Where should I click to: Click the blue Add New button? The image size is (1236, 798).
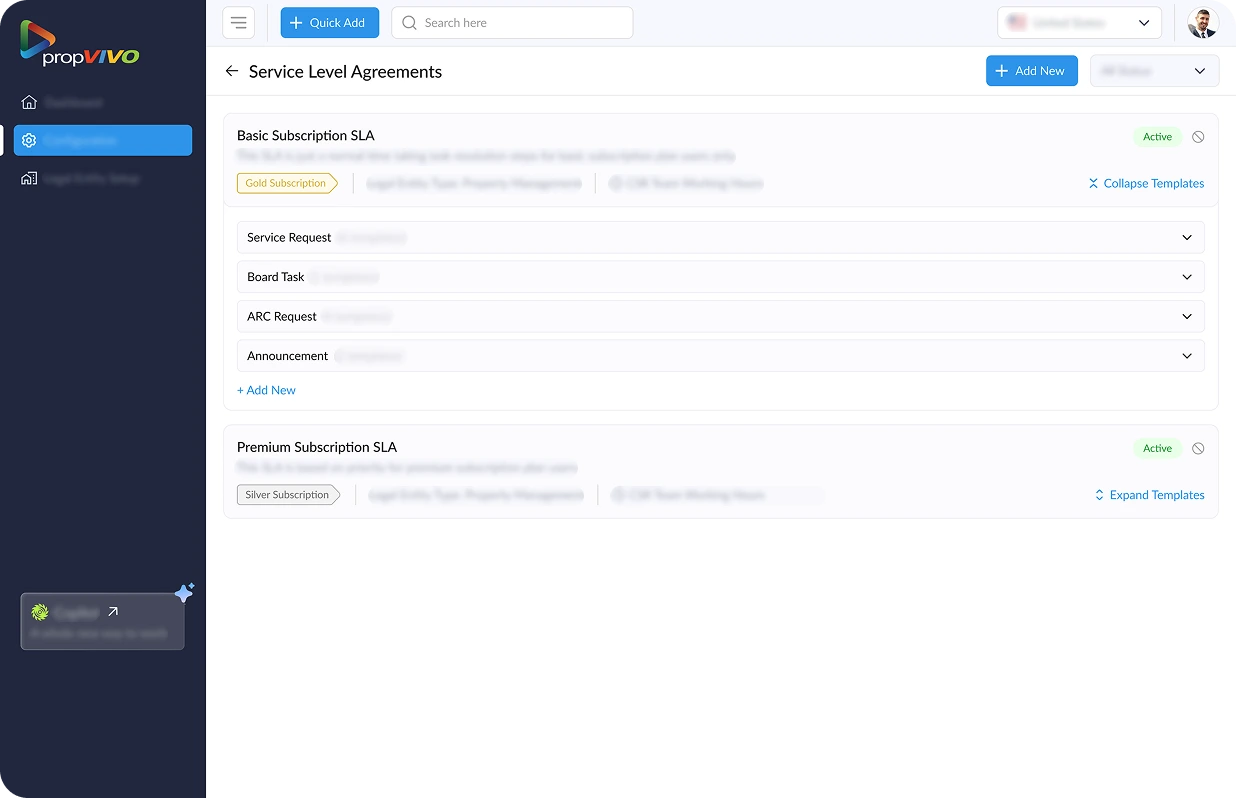(x=1031, y=71)
